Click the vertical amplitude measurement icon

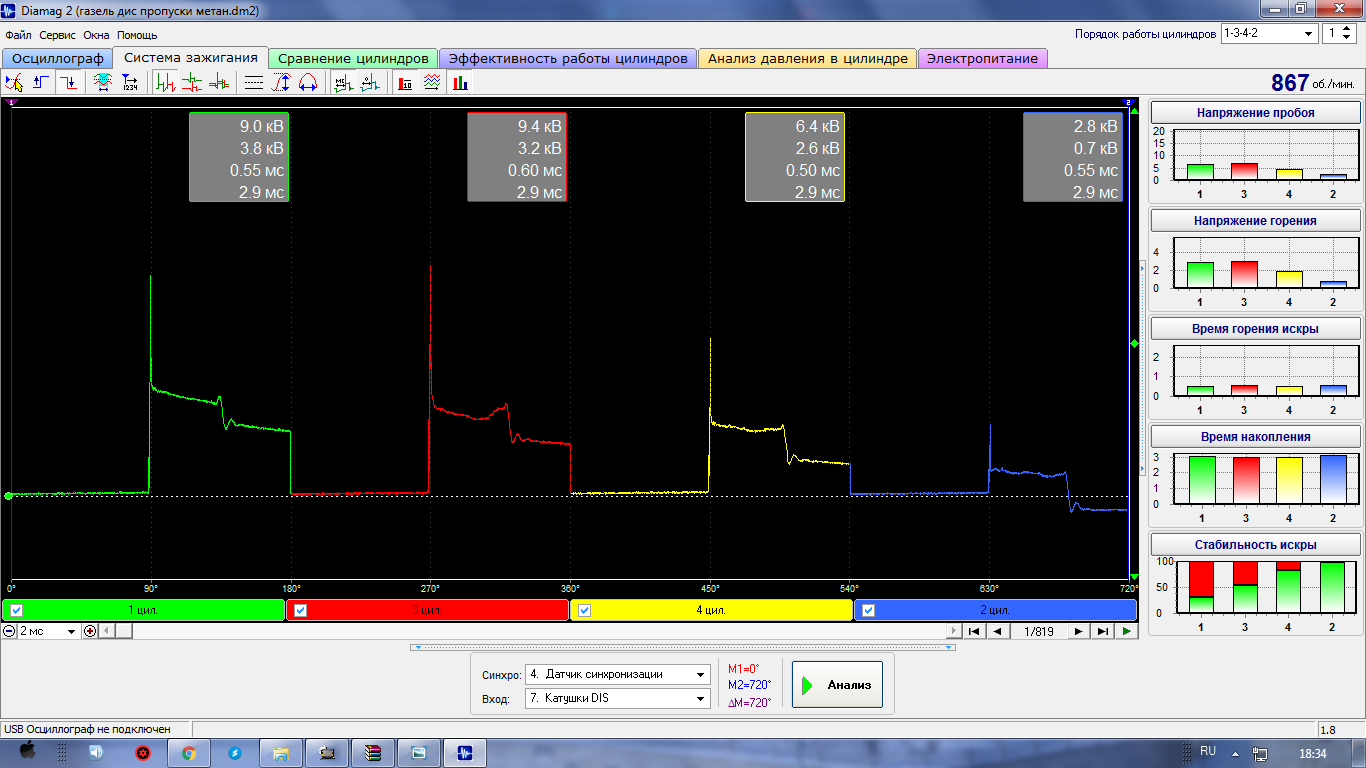coord(281,83)
